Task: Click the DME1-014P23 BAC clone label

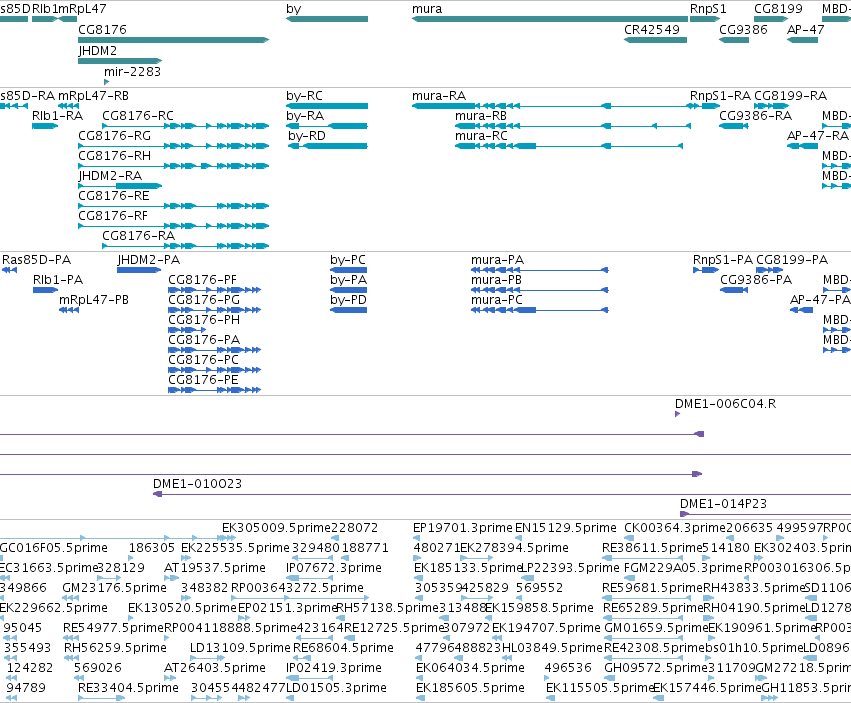Action: click(723, 504)
